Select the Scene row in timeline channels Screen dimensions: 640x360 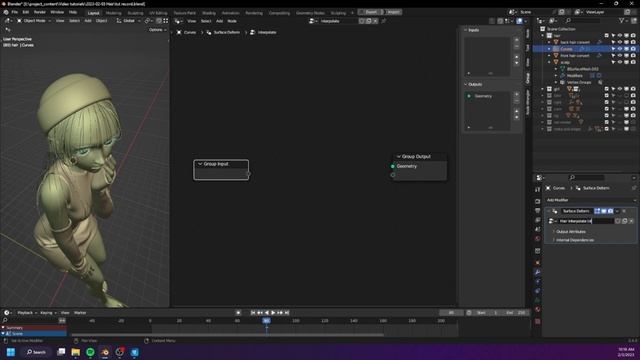tap(33, 333)
